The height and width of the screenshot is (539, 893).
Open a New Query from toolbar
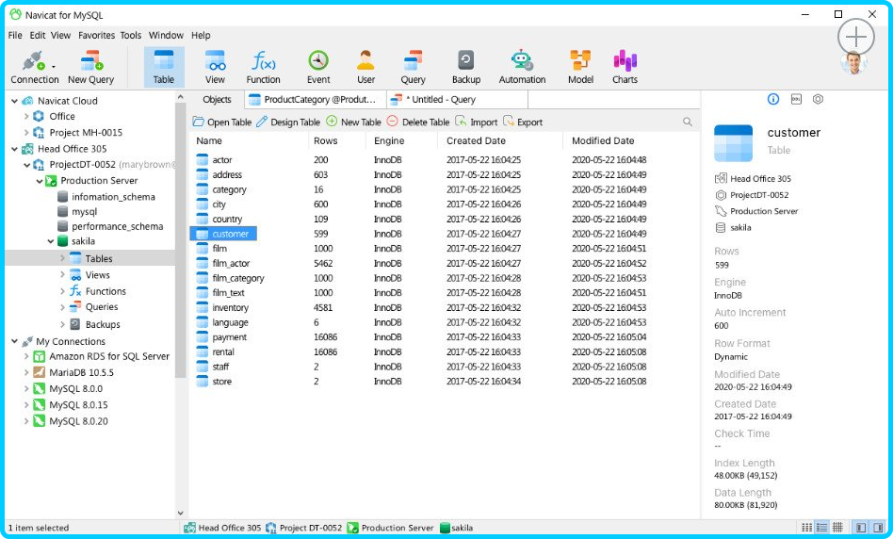(x=91, y=66)
